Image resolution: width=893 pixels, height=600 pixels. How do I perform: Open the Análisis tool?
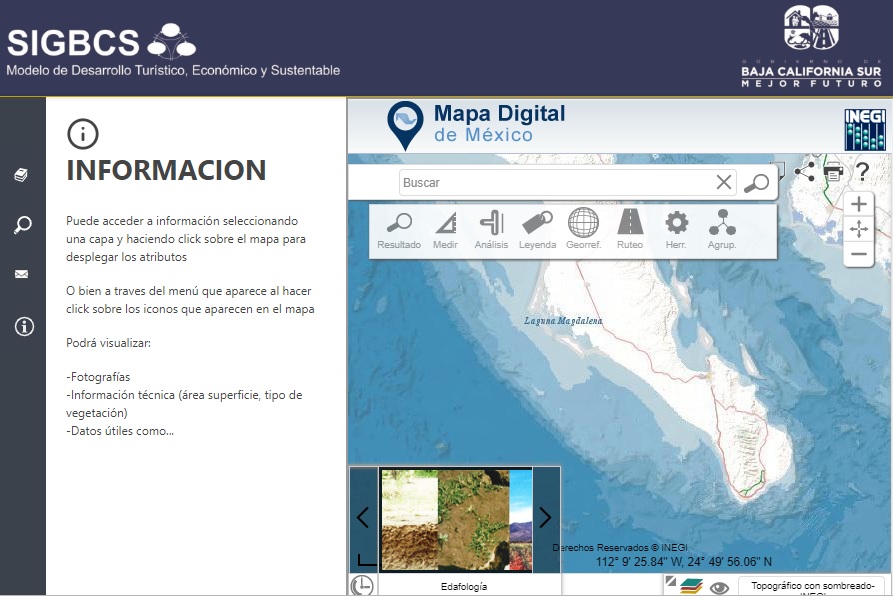[x=491, y=230]
